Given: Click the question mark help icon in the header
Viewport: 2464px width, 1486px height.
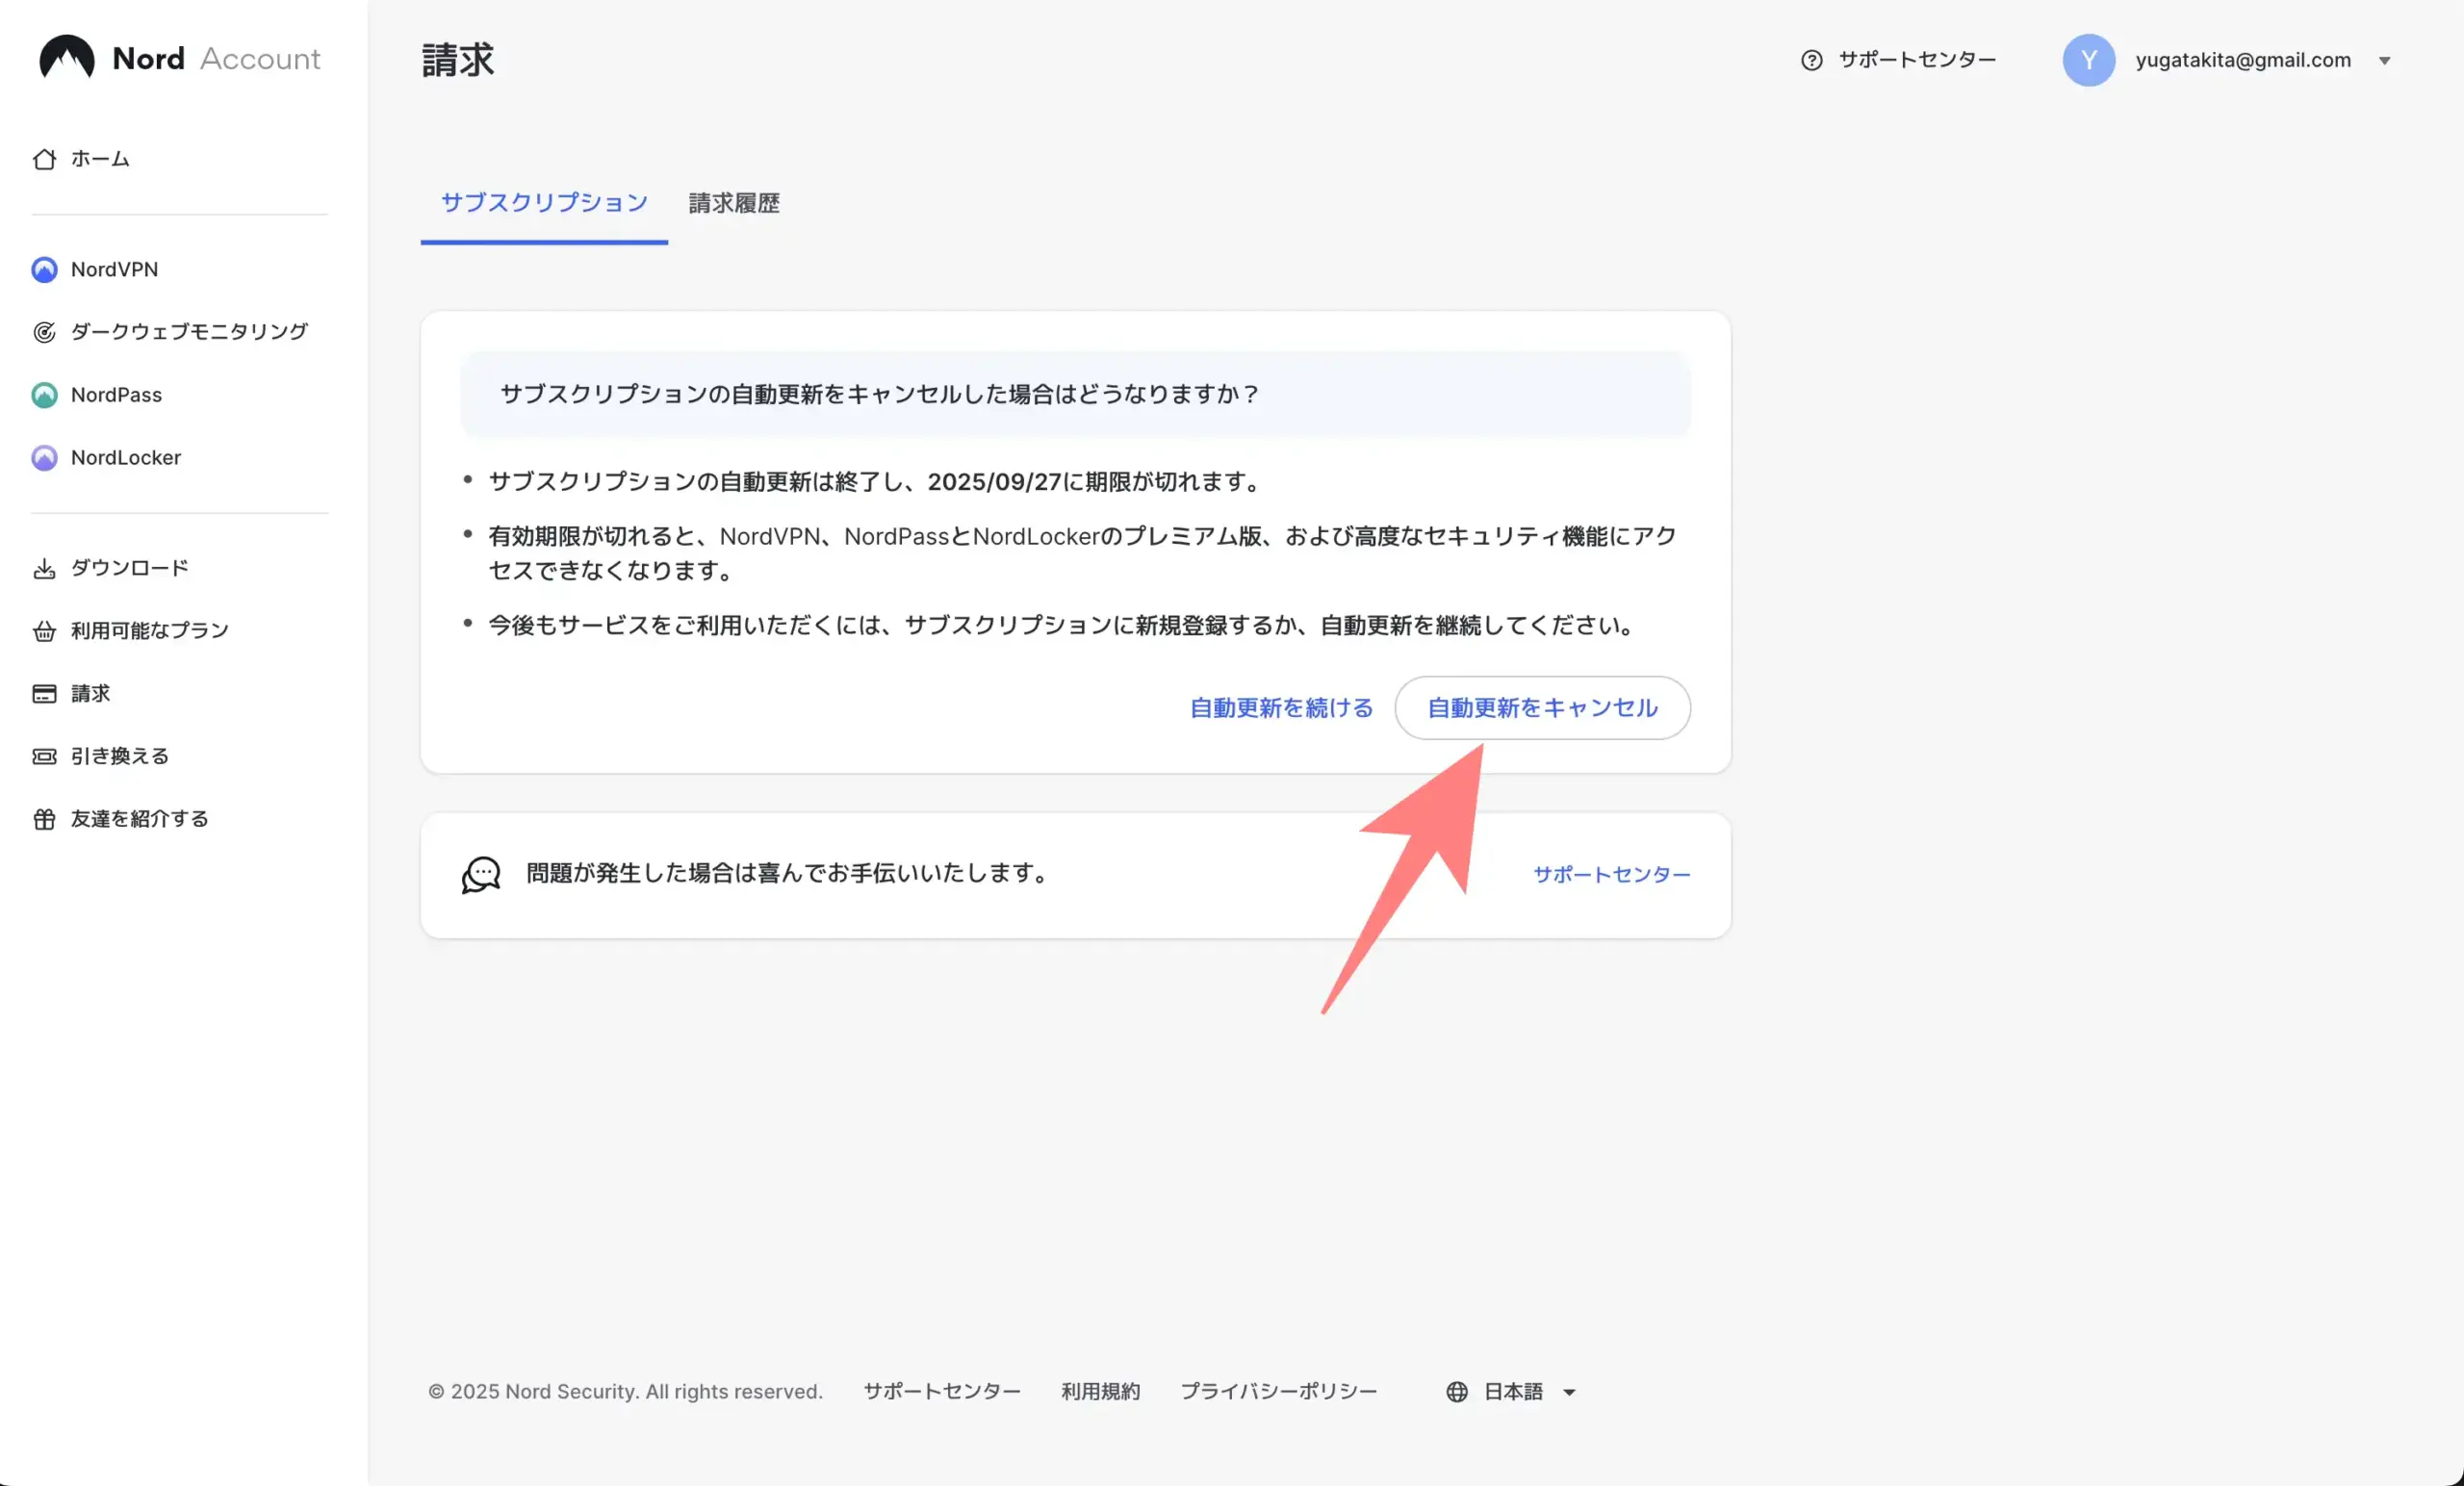Looking at the screenshot, I should [1811, 60].
